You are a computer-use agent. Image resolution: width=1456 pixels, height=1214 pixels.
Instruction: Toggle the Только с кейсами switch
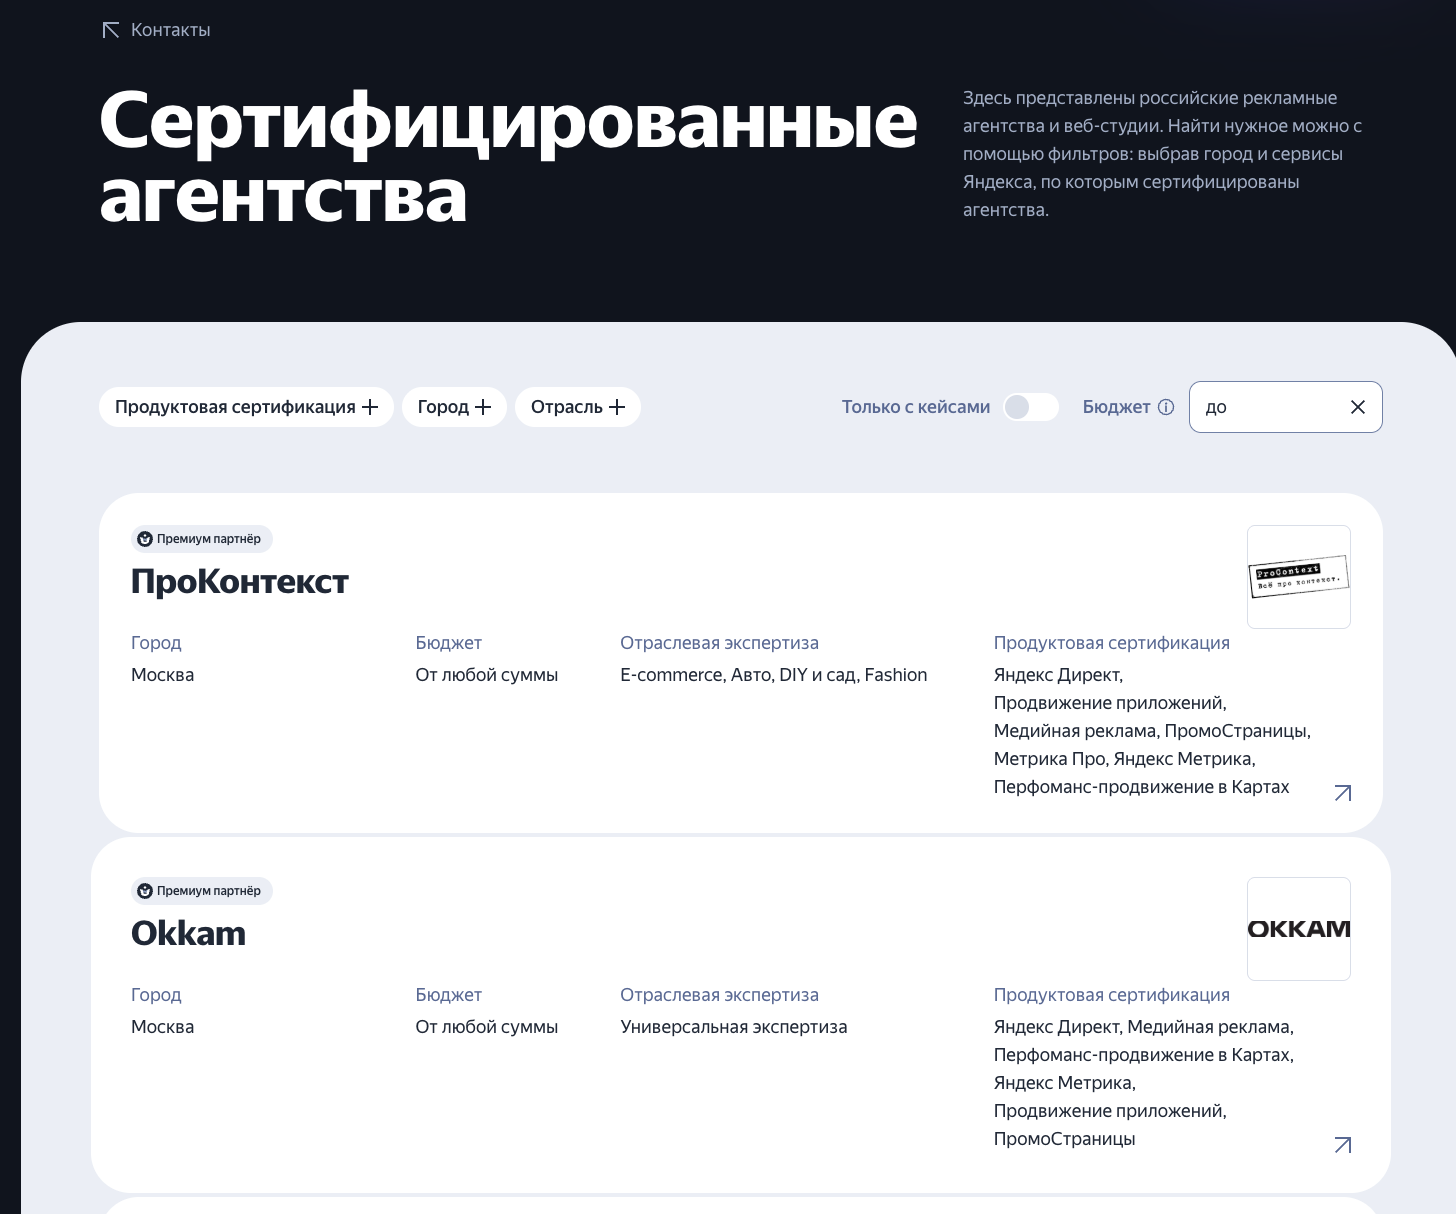click(1031, 407)
